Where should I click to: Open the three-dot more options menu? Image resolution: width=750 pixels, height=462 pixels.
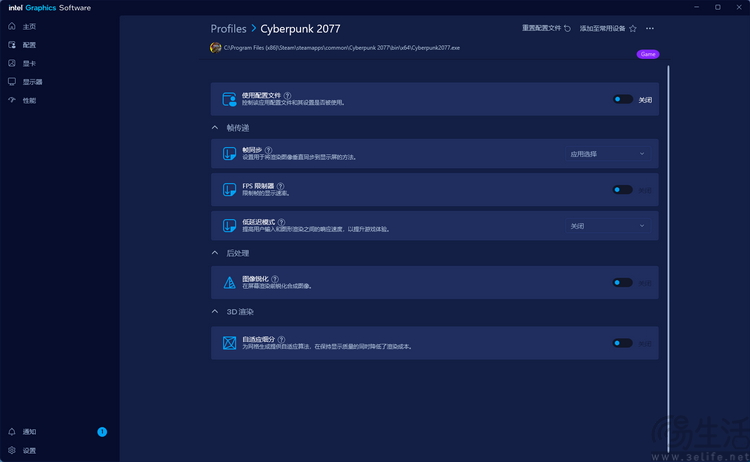coord(650,28)
